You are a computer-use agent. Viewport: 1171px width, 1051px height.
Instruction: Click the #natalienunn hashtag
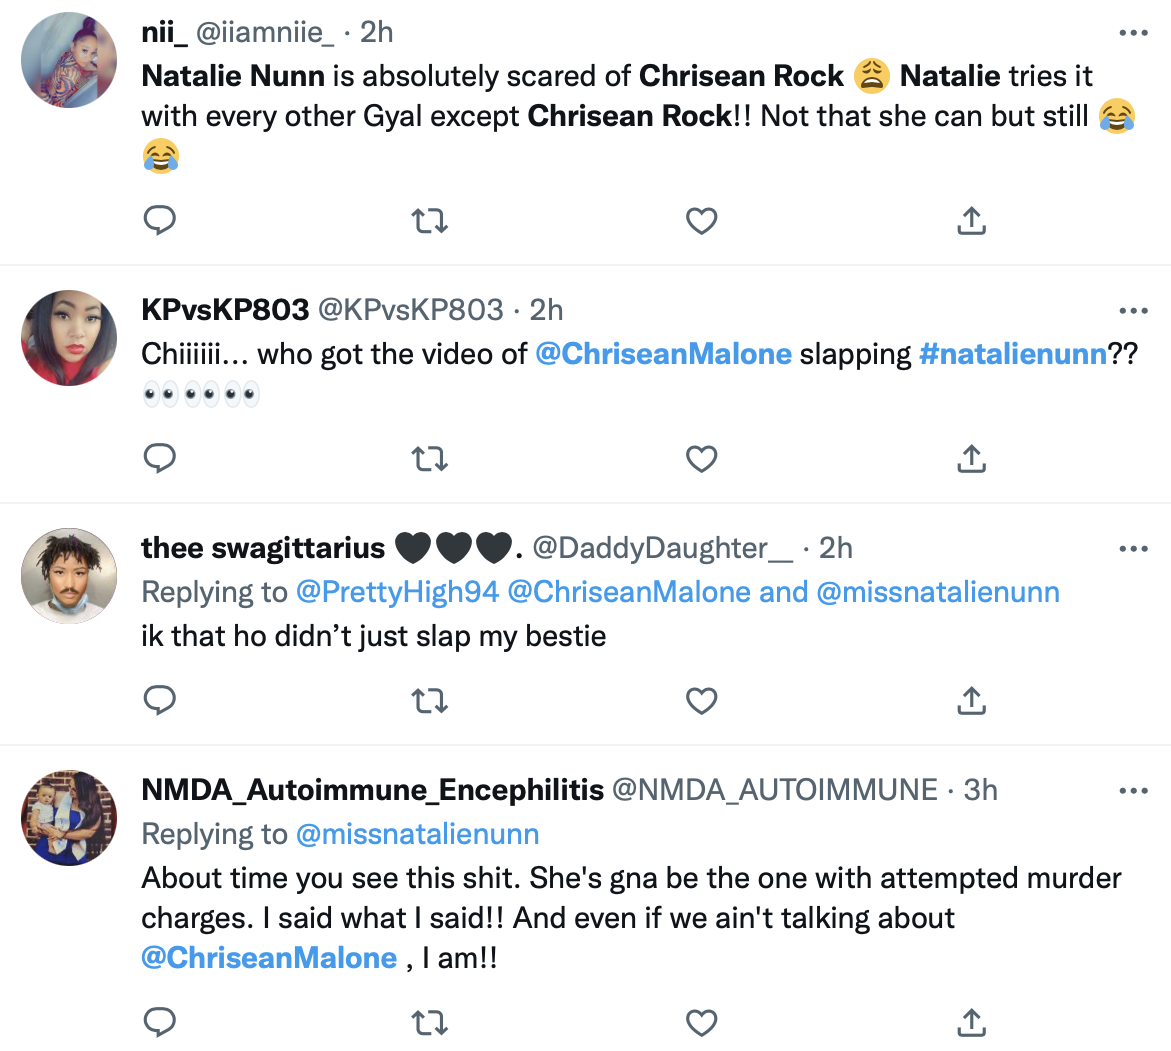click(1012, 354)
